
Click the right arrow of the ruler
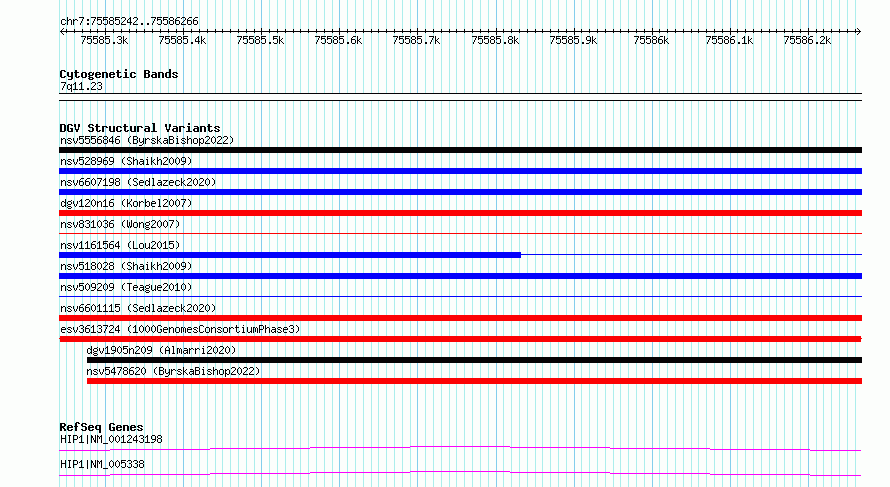point(858,31)
